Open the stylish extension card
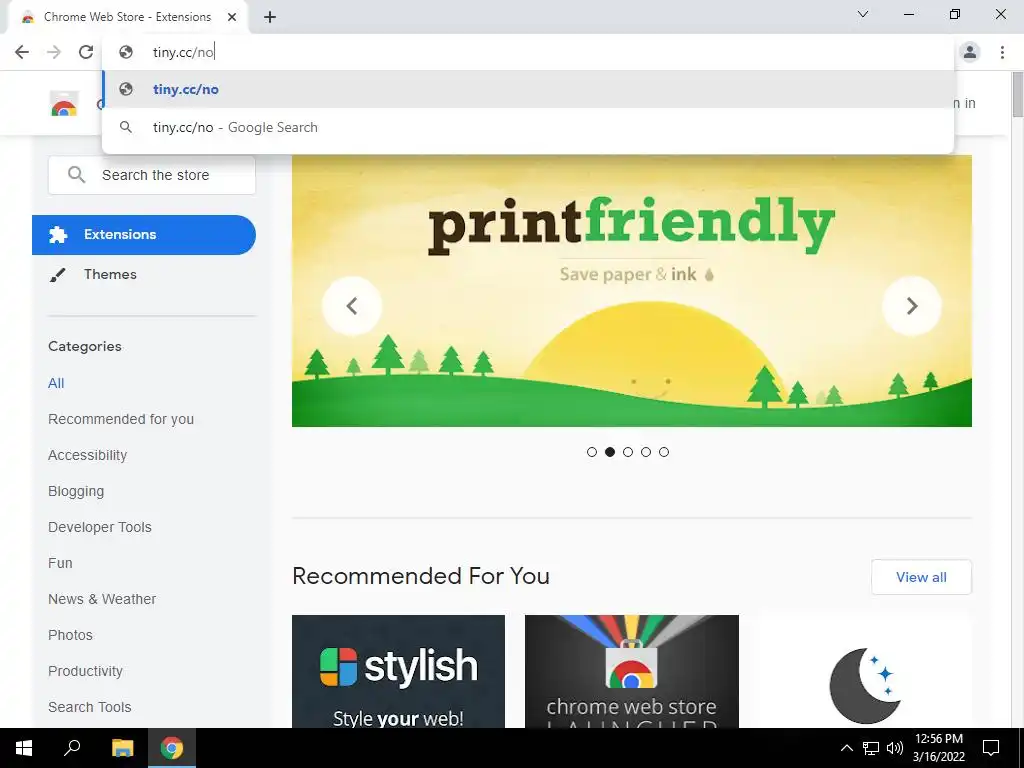This screenshot has width=1024, height=768. [398, 671]
